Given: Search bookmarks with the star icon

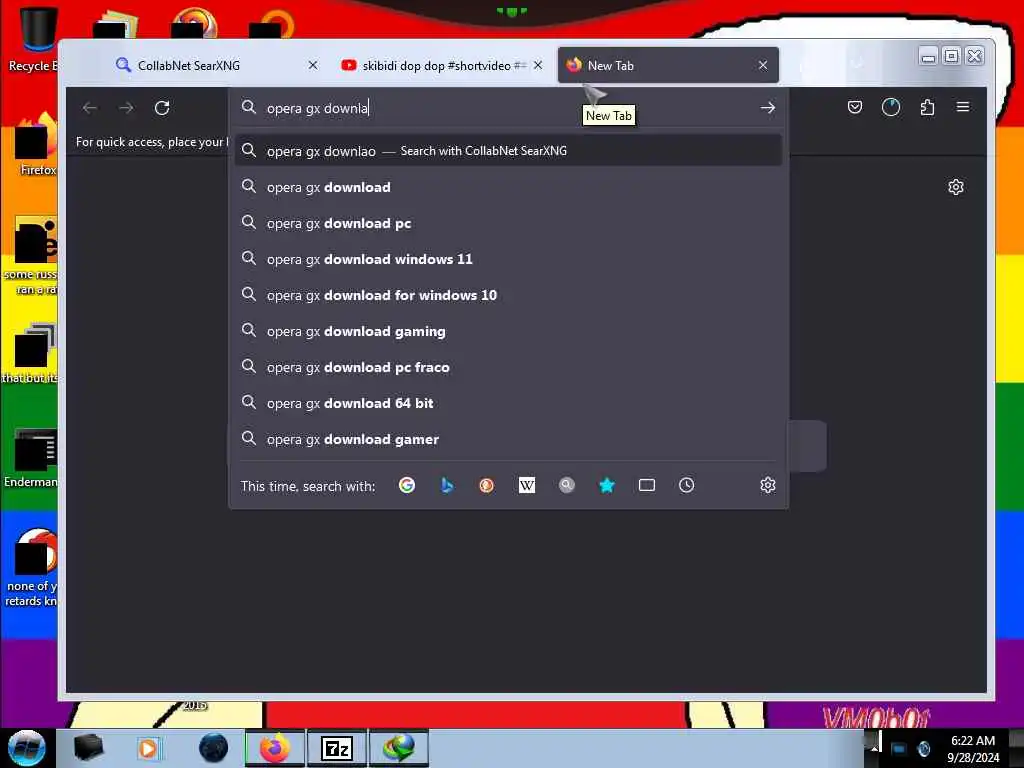Looking at the screenshot, I should [x=607, y=485].
